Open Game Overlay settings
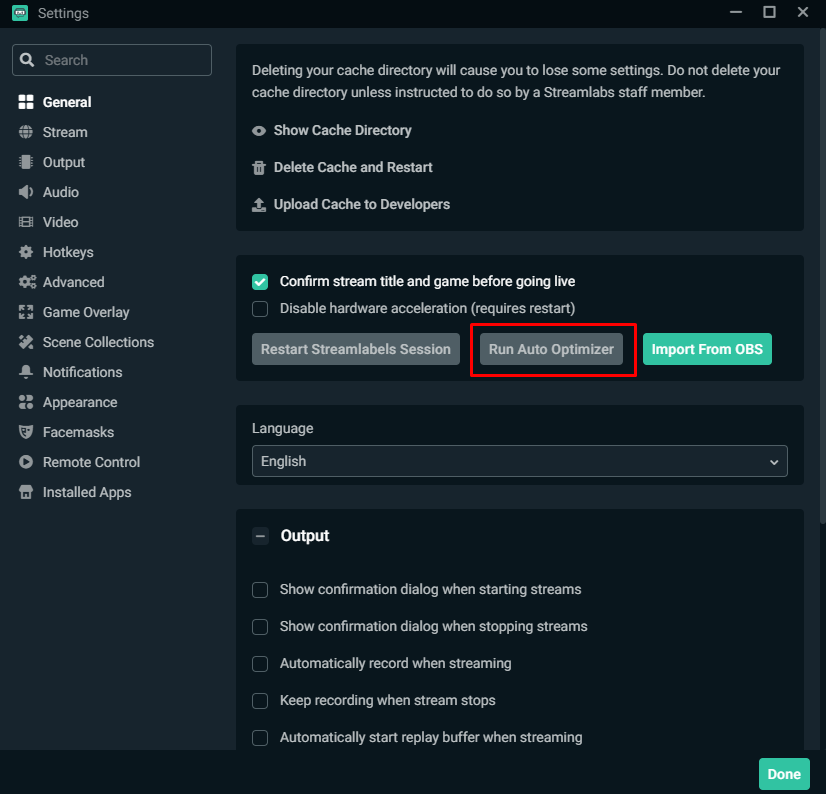 pyautogui.click(x=86, y=312)
